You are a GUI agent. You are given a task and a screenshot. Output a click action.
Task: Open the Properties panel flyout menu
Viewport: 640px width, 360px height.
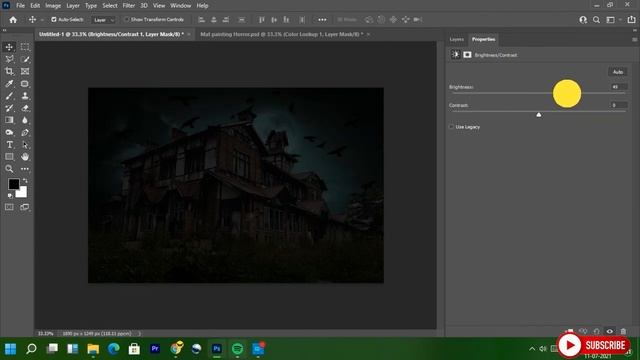pos(635,40)
